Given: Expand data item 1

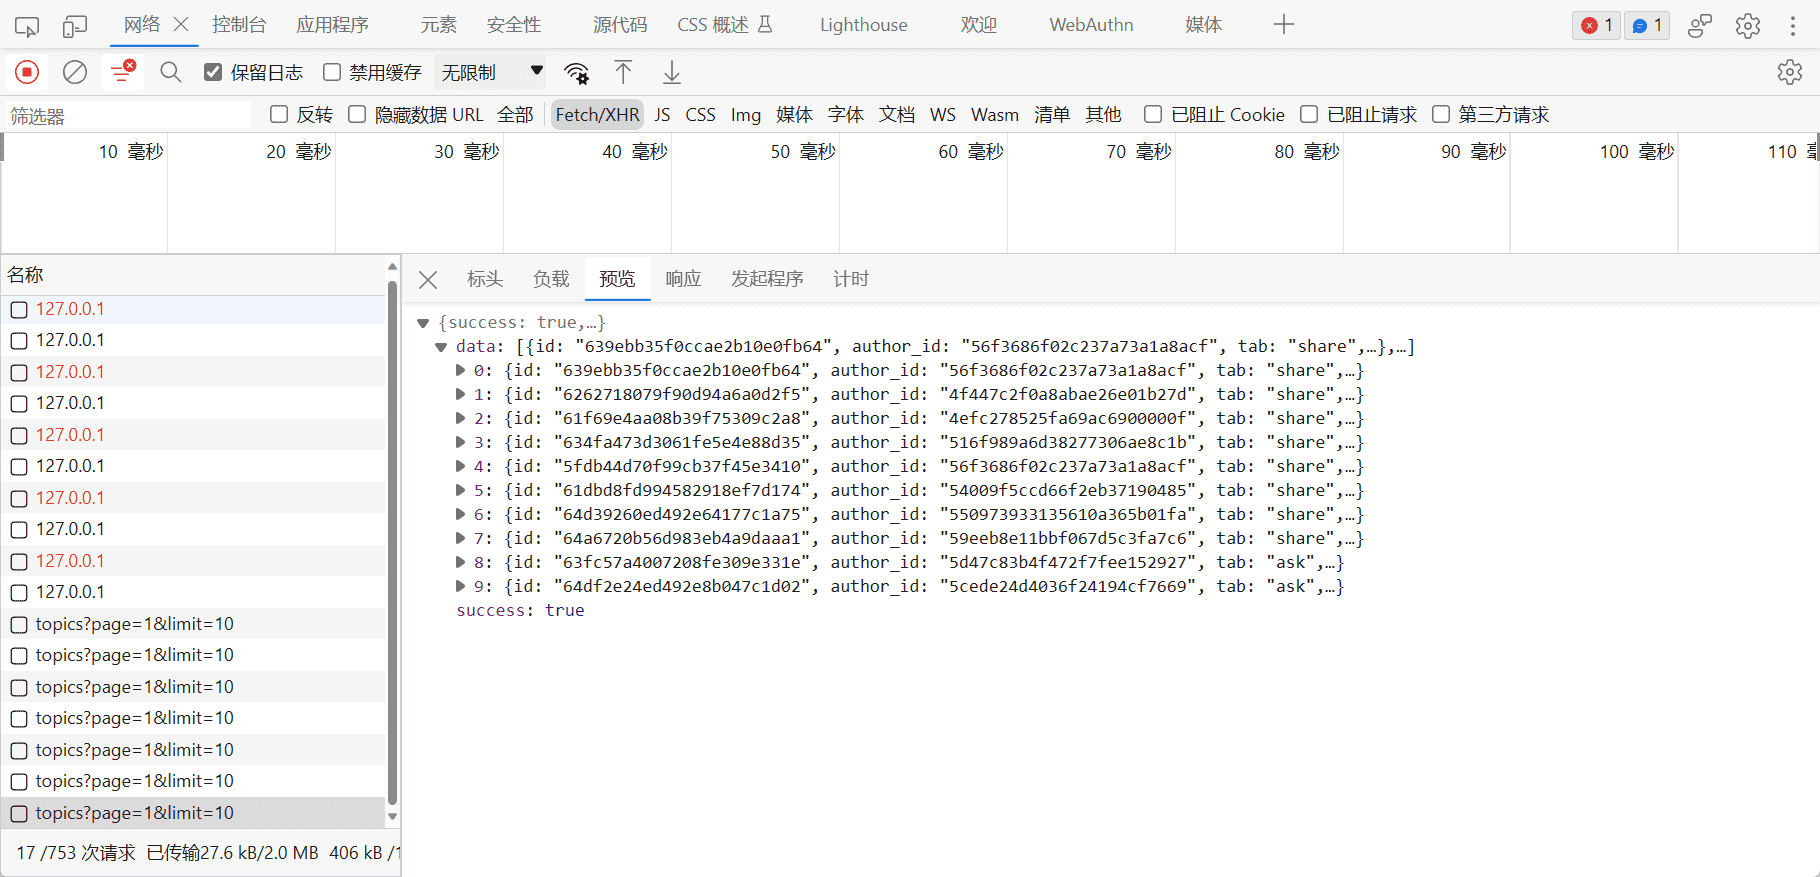Looking at the screenshot, I should pyautogui.click(x=460, y=394).
